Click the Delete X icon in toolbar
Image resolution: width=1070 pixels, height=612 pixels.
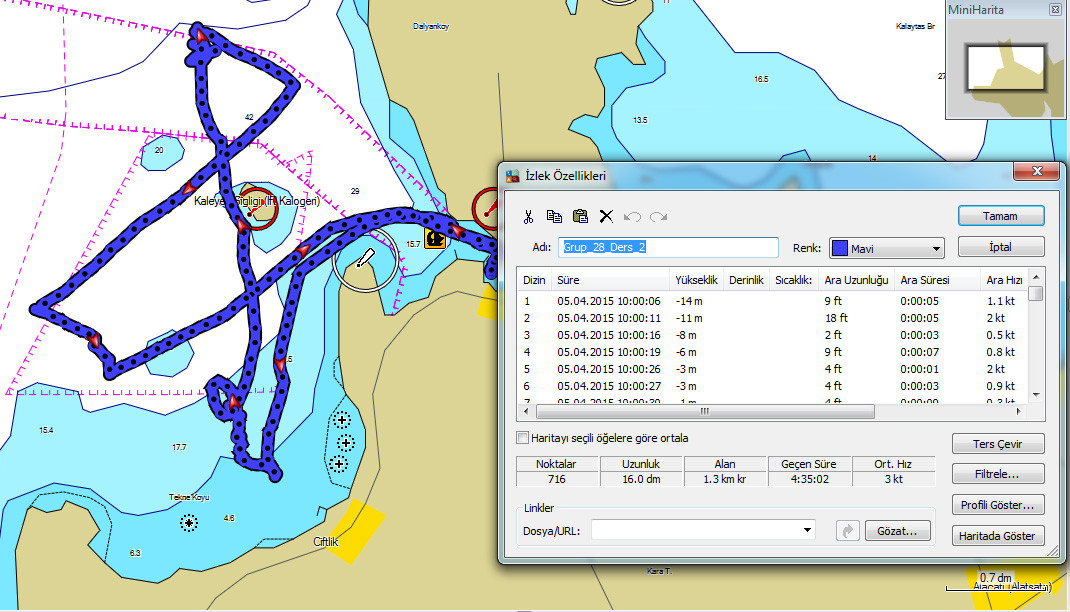pyautogui.click(x=606, y=217)
